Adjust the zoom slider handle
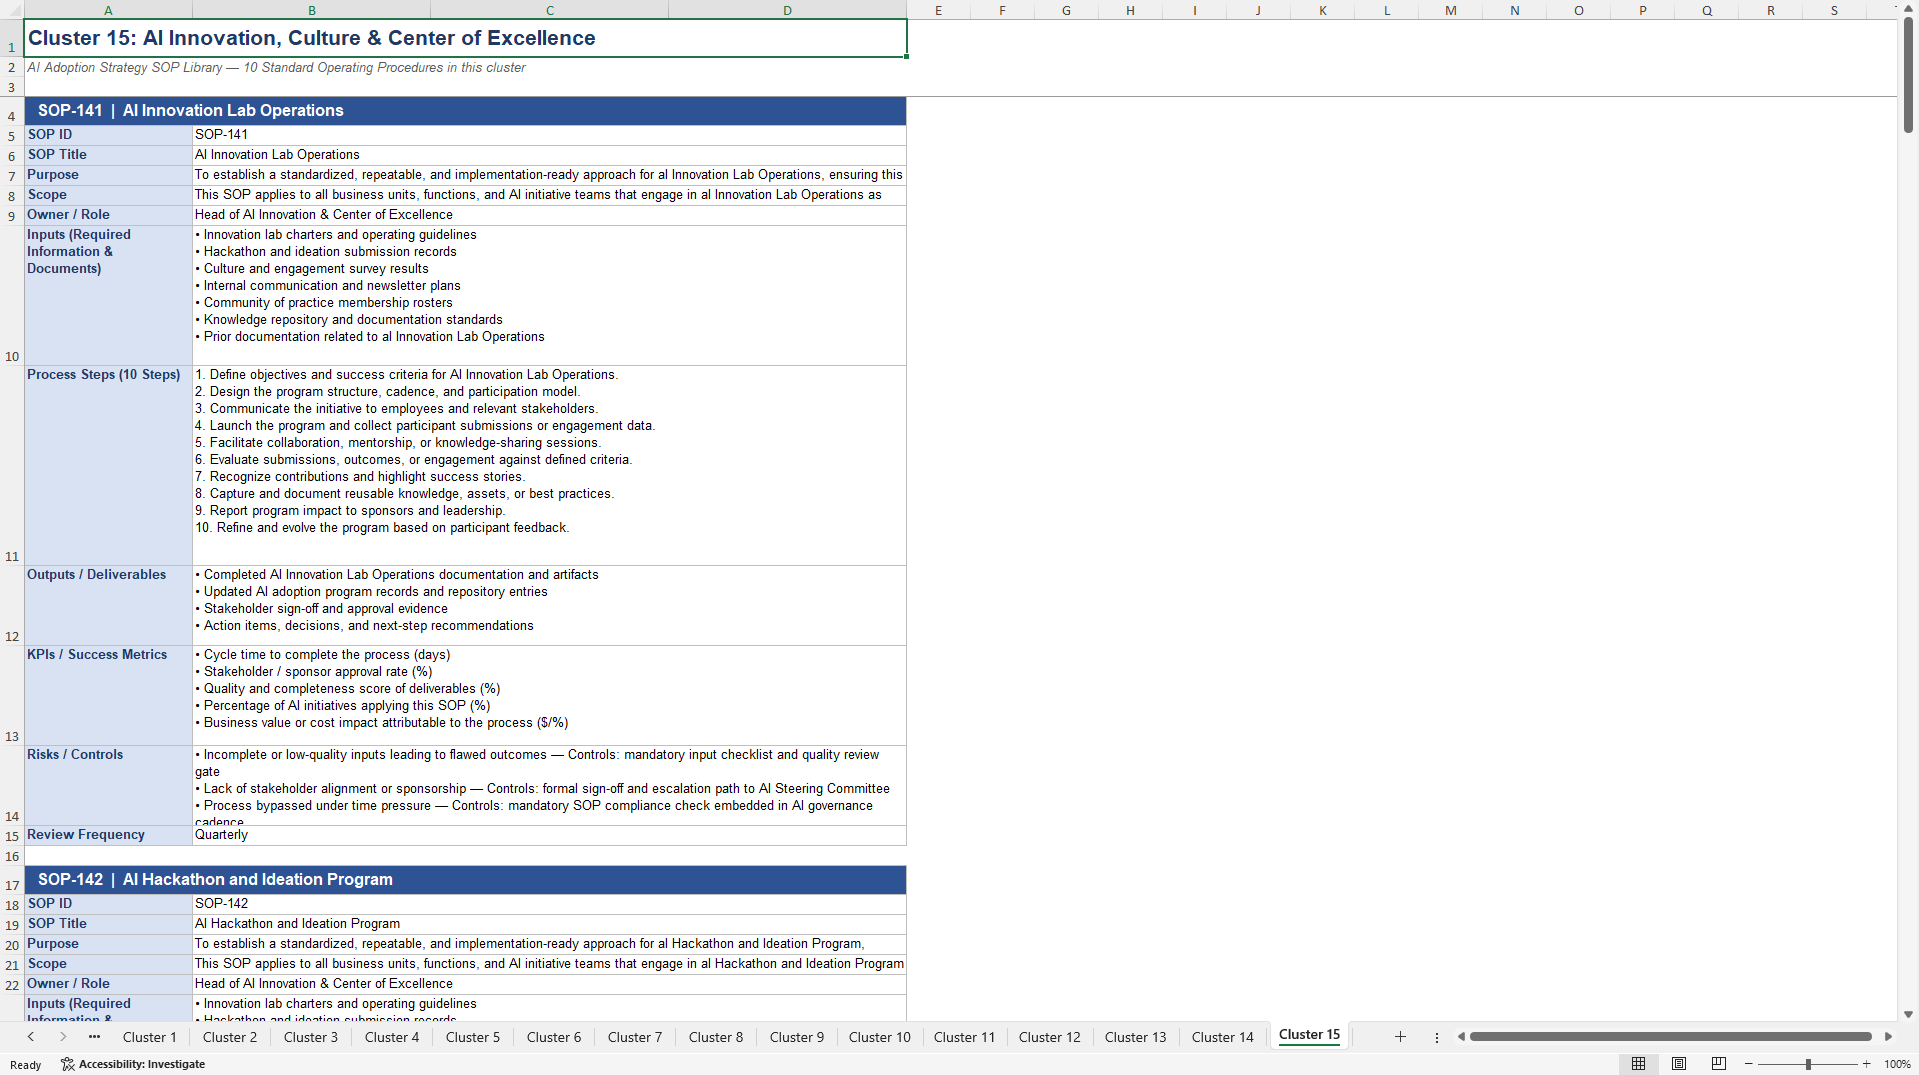Viewport: 1919px width, 1075px height. coord(1808,1064)
